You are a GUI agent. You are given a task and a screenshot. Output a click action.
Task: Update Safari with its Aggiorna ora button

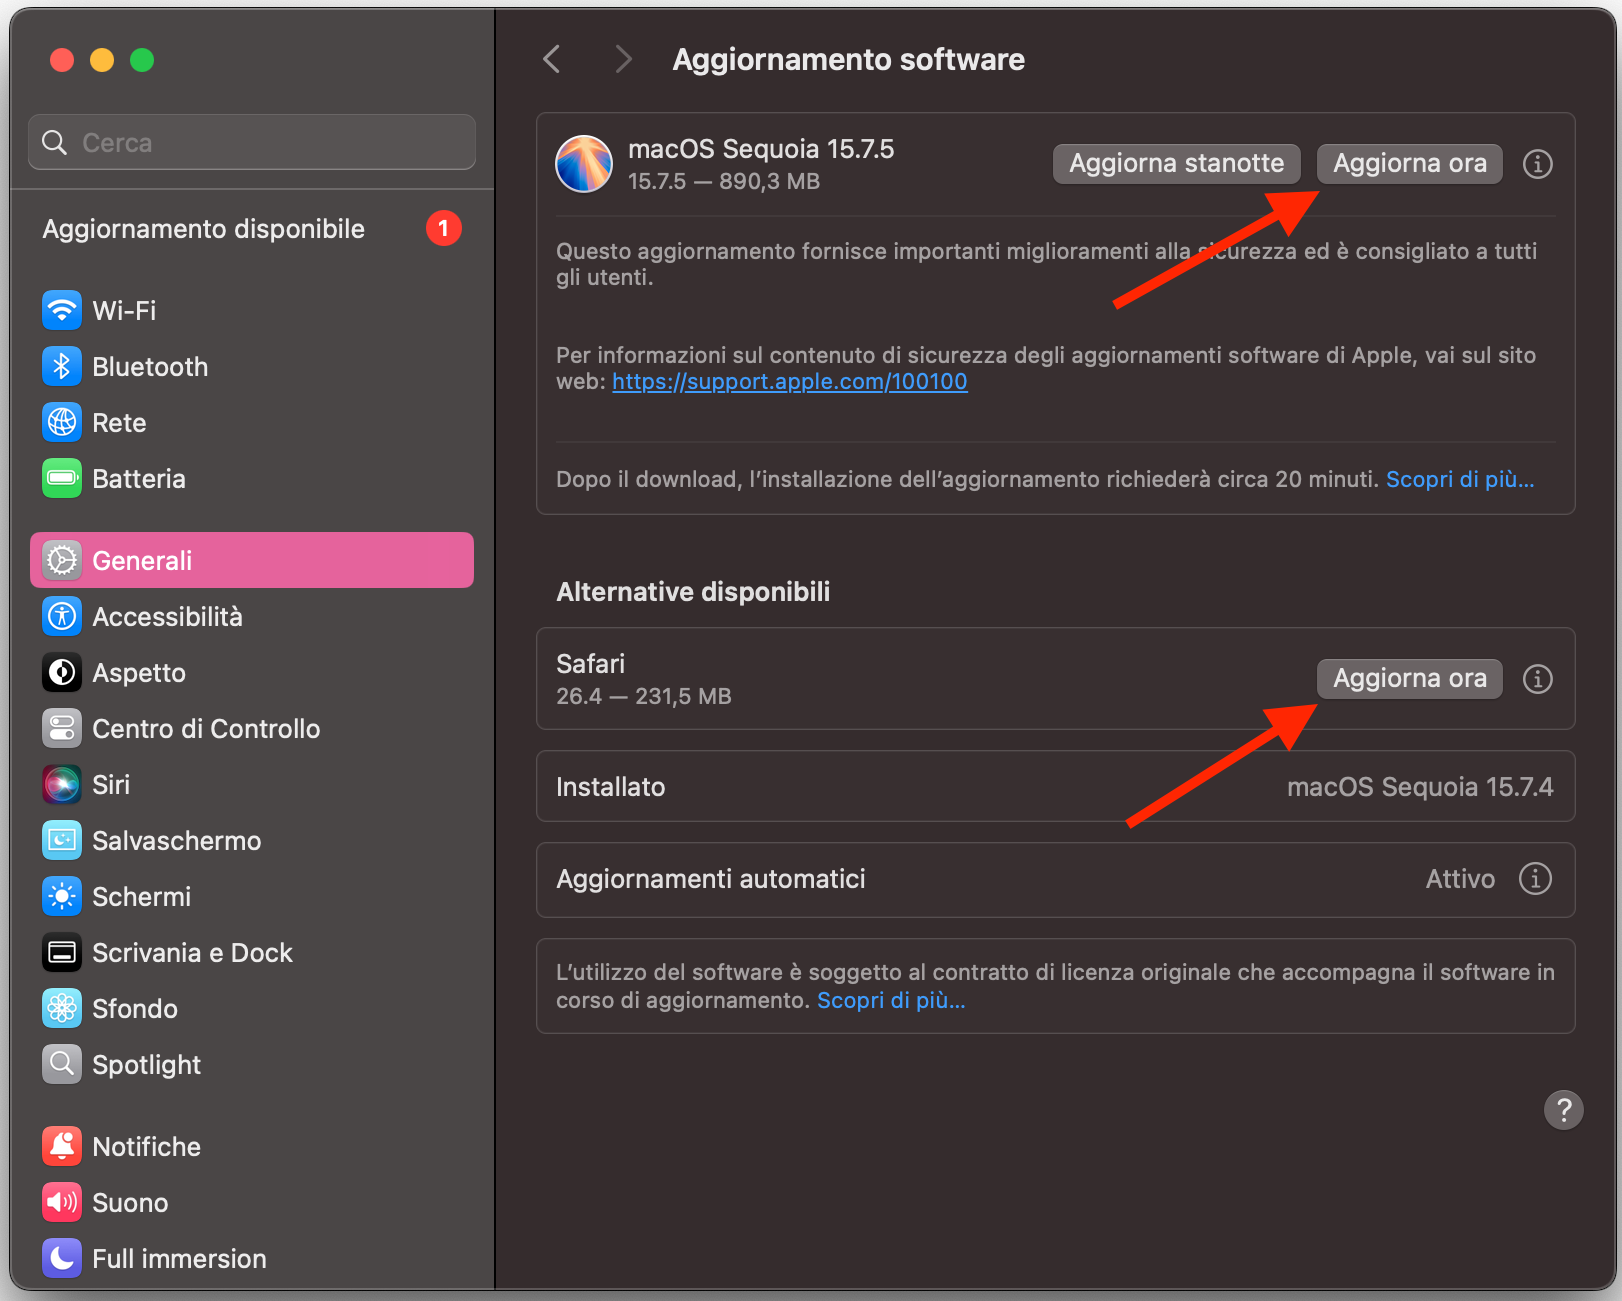1409,678
